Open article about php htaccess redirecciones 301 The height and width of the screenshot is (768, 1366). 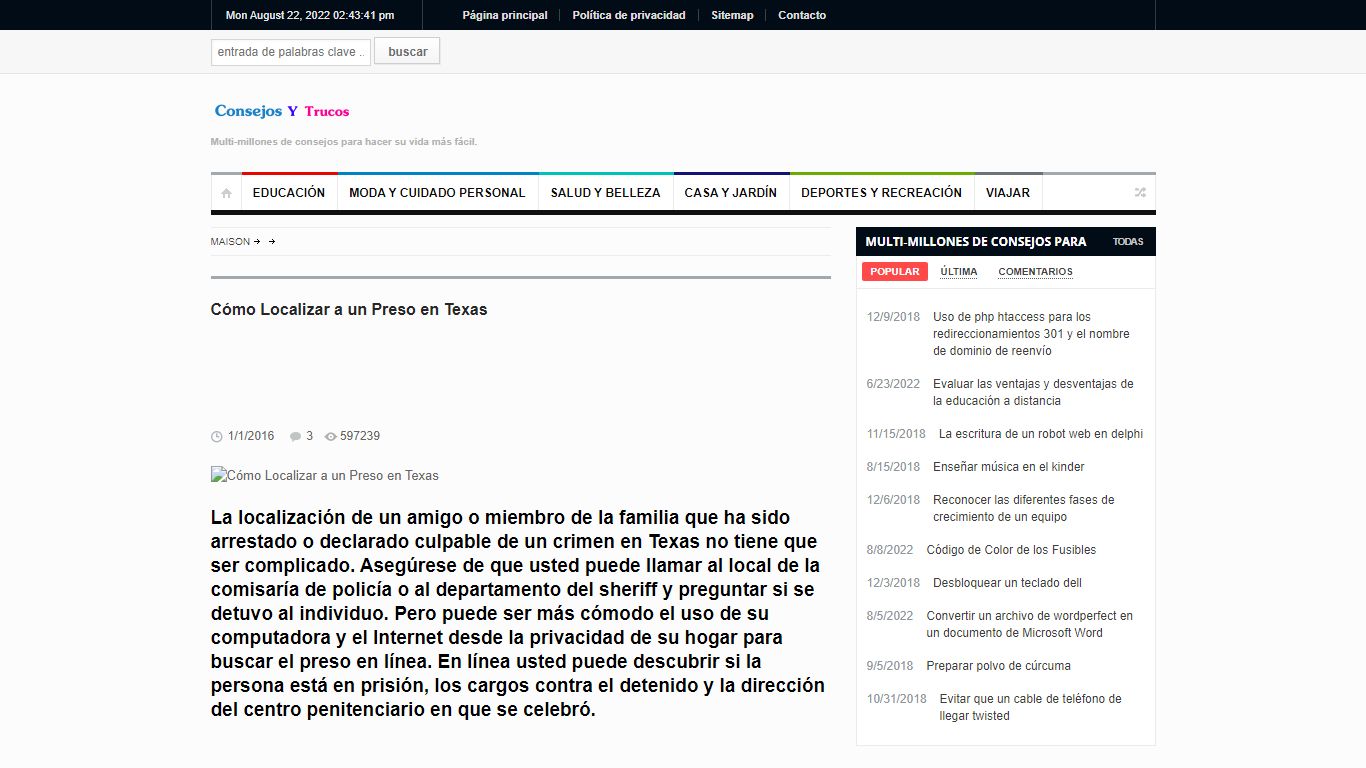1031,334
